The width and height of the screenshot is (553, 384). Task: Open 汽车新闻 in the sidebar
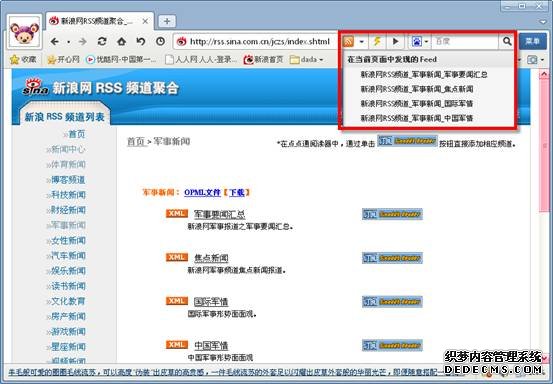(68, 256)
